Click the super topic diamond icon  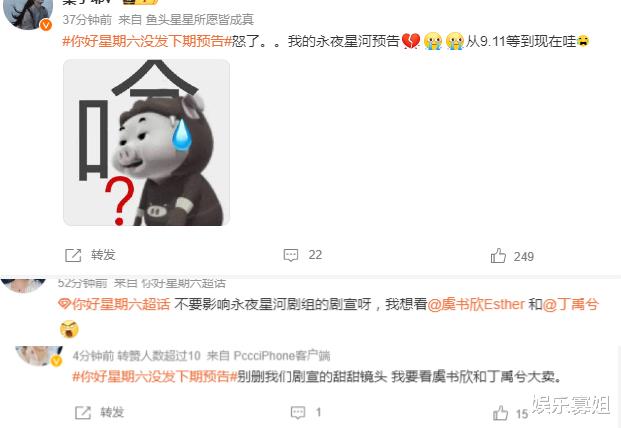pos(65,304)
